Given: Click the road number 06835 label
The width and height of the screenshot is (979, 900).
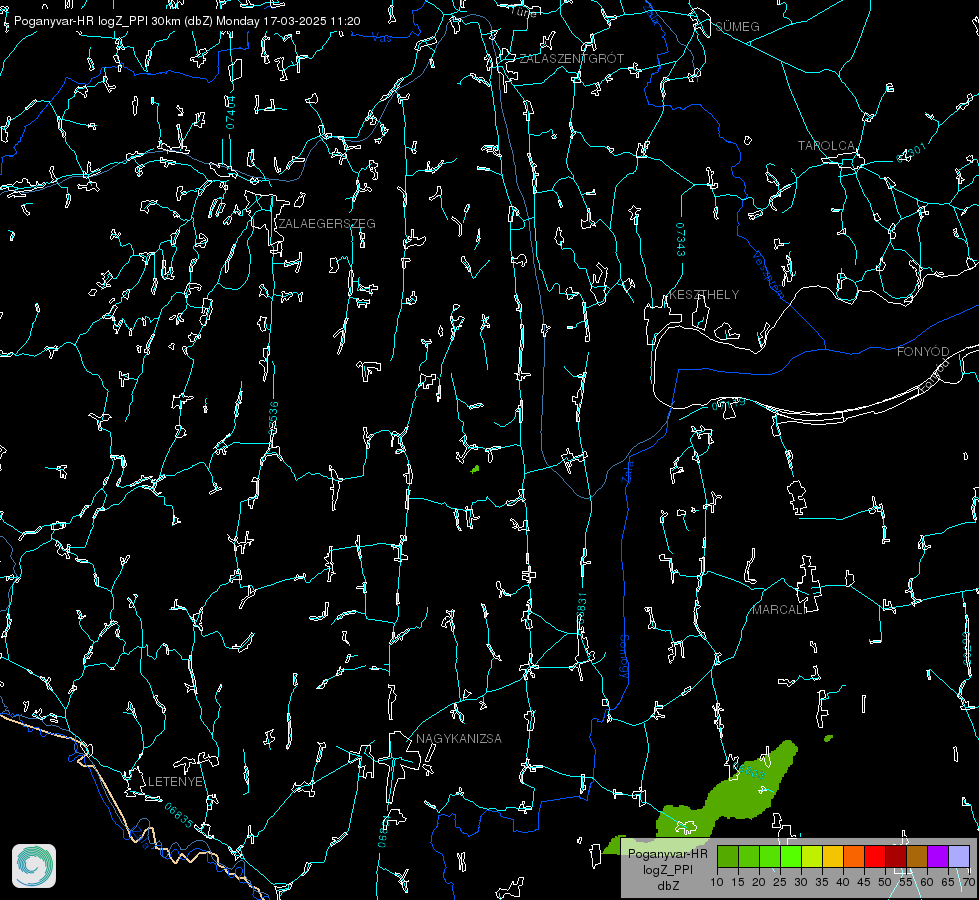Looking at the screenshot, I should [x=179, y=815].
